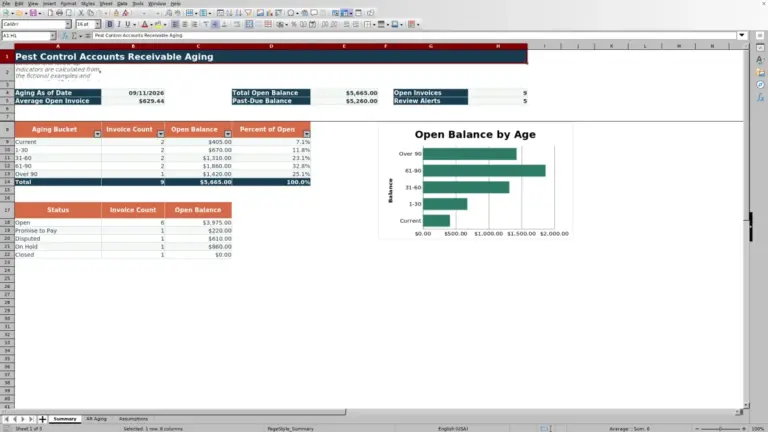The height and width of the screenshot is (432, 768).
Task: Click the AutoFilter funnel icon
Action: click(248, 13)
